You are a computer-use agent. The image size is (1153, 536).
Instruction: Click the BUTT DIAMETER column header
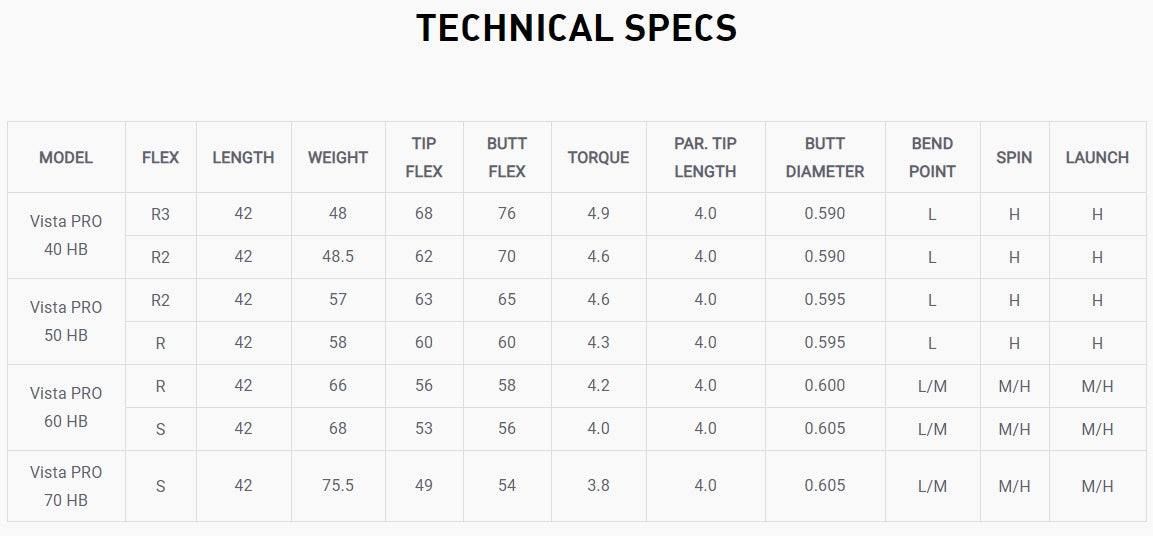(825, 157)
